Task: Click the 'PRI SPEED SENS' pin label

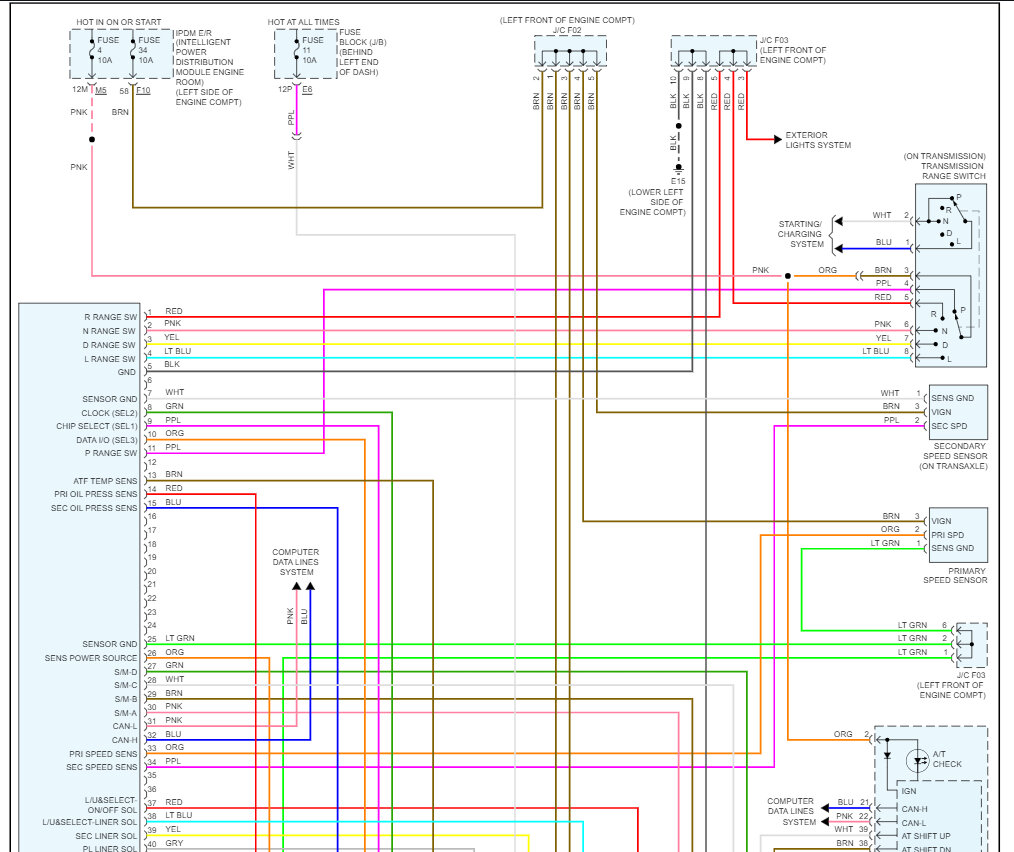Action: click(x=103, y=754)
